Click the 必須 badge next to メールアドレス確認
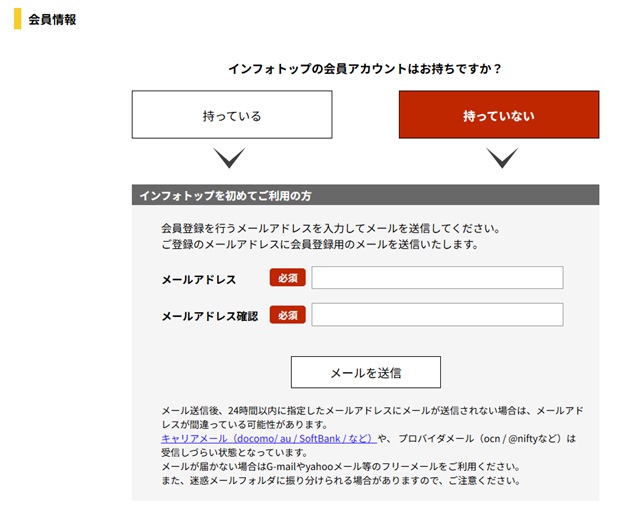Image resolution: width=622 pixels, height=508 pixels. tap(287, 315)
